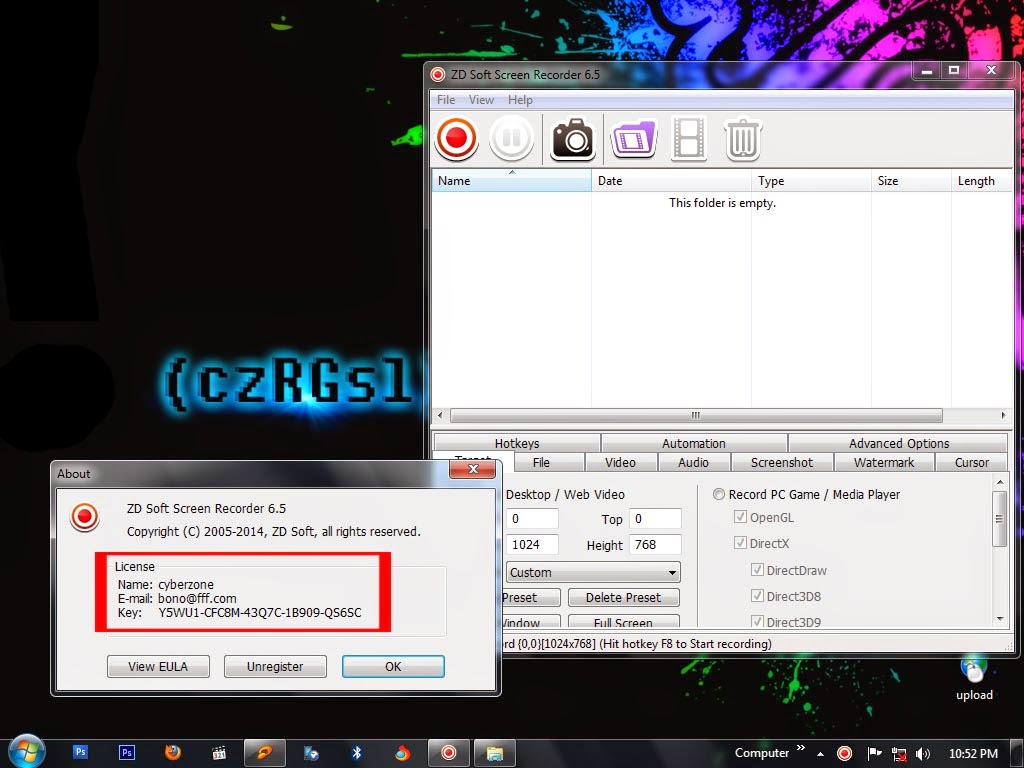
Task: Sort the file list by Type column
Action: tap(811, 181)
